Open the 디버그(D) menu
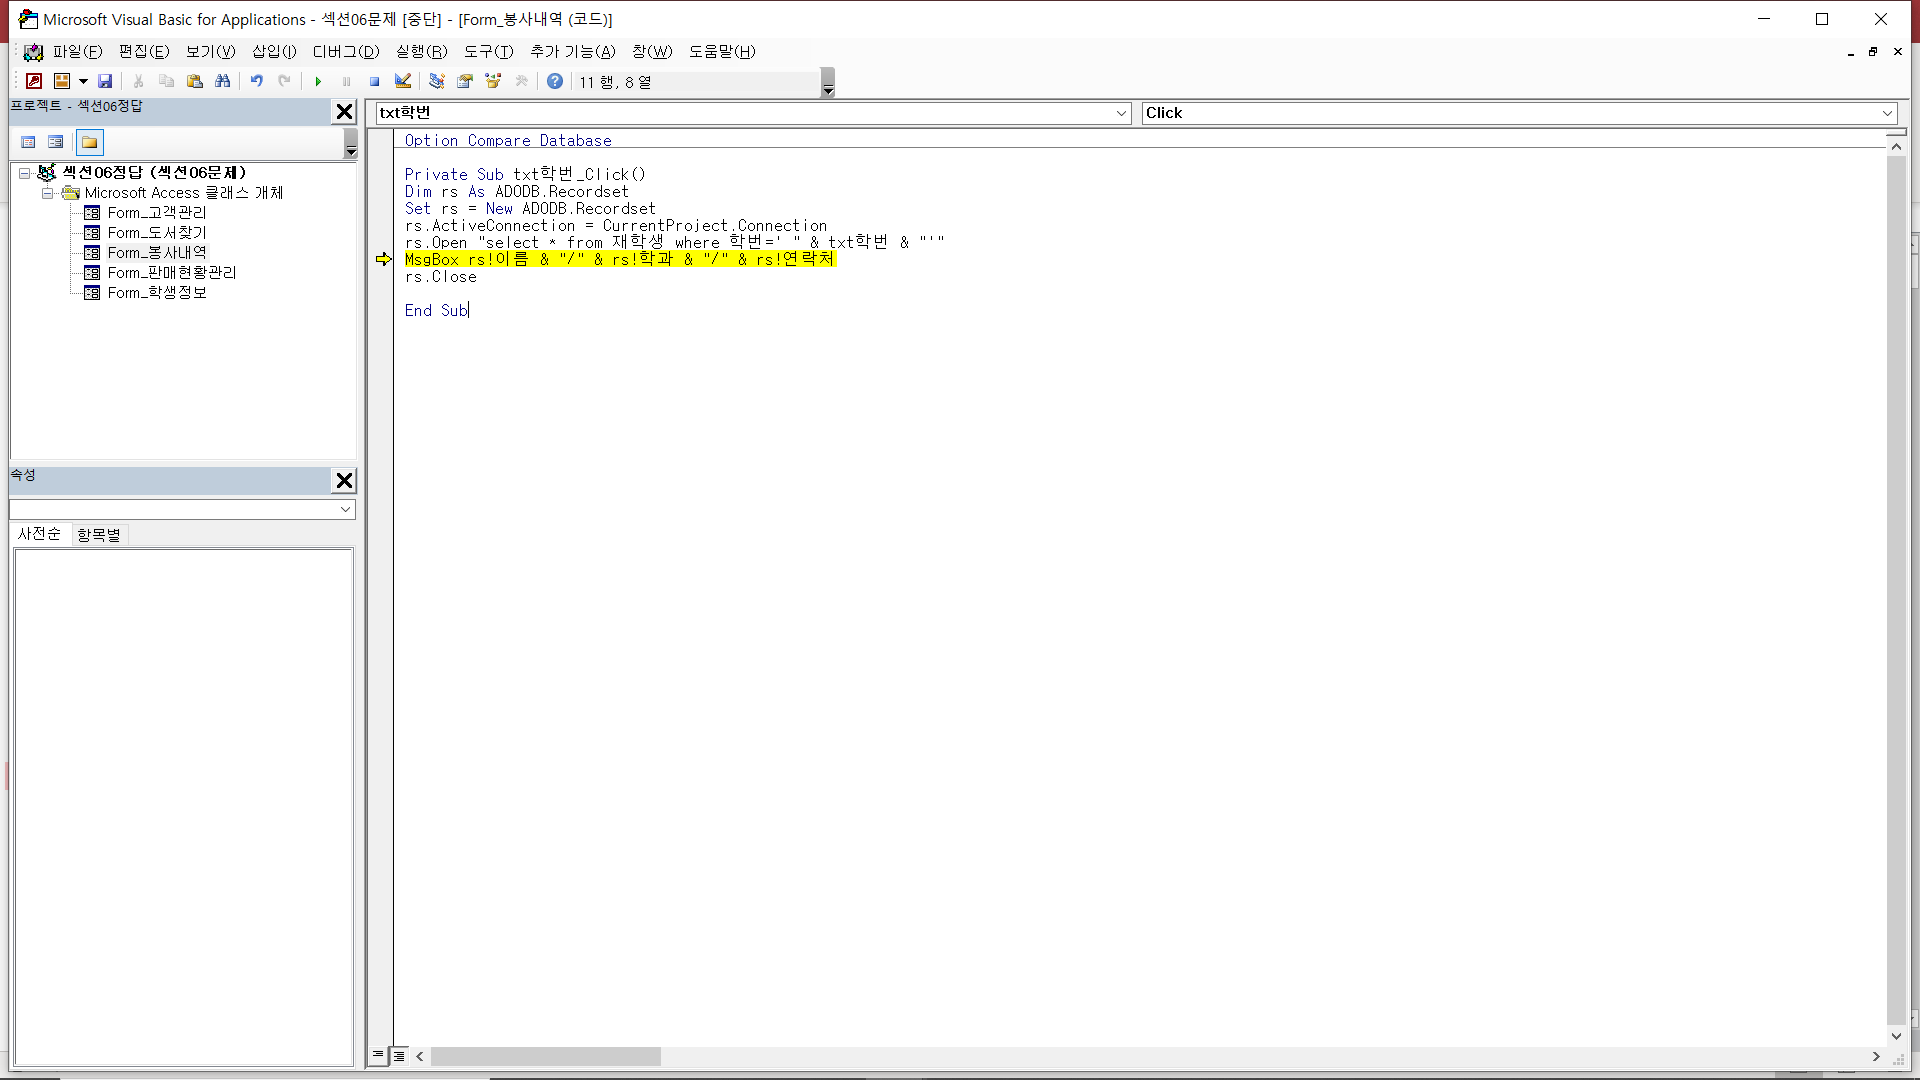 tap(346, 51)
